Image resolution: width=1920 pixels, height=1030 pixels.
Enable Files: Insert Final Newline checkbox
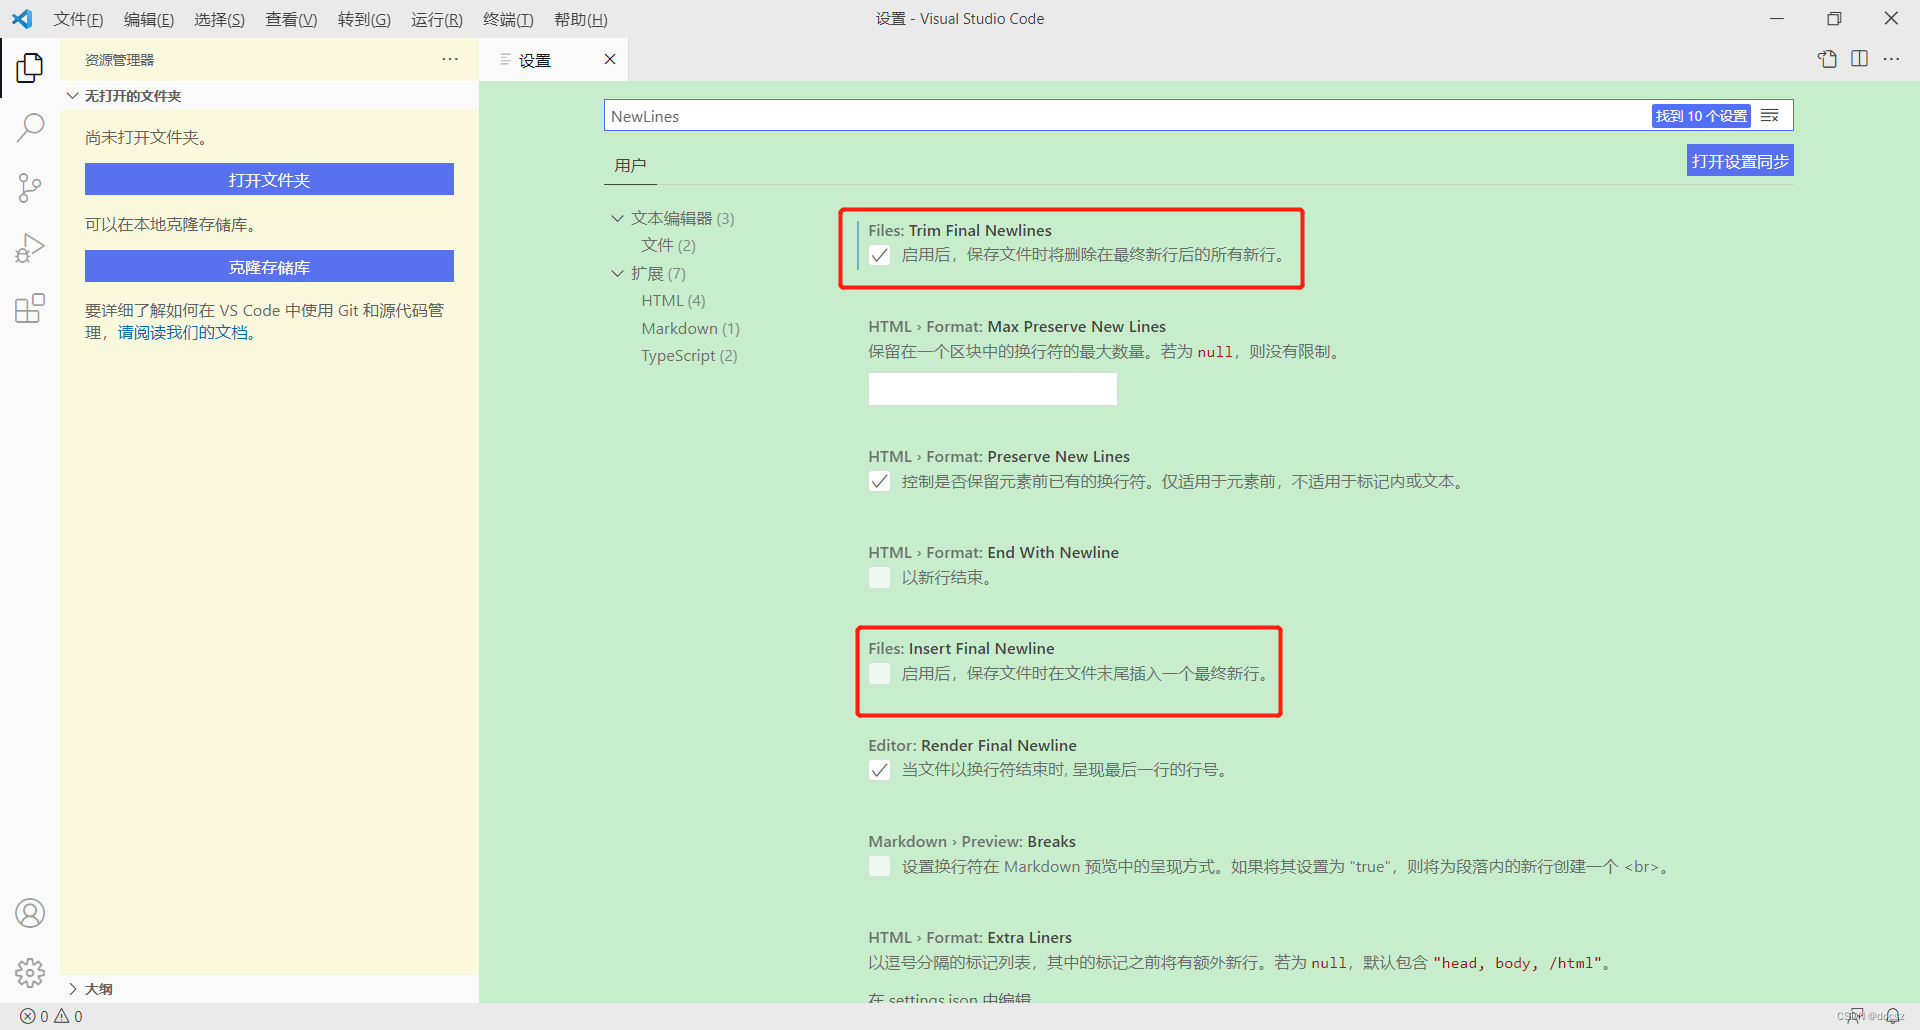879,673
